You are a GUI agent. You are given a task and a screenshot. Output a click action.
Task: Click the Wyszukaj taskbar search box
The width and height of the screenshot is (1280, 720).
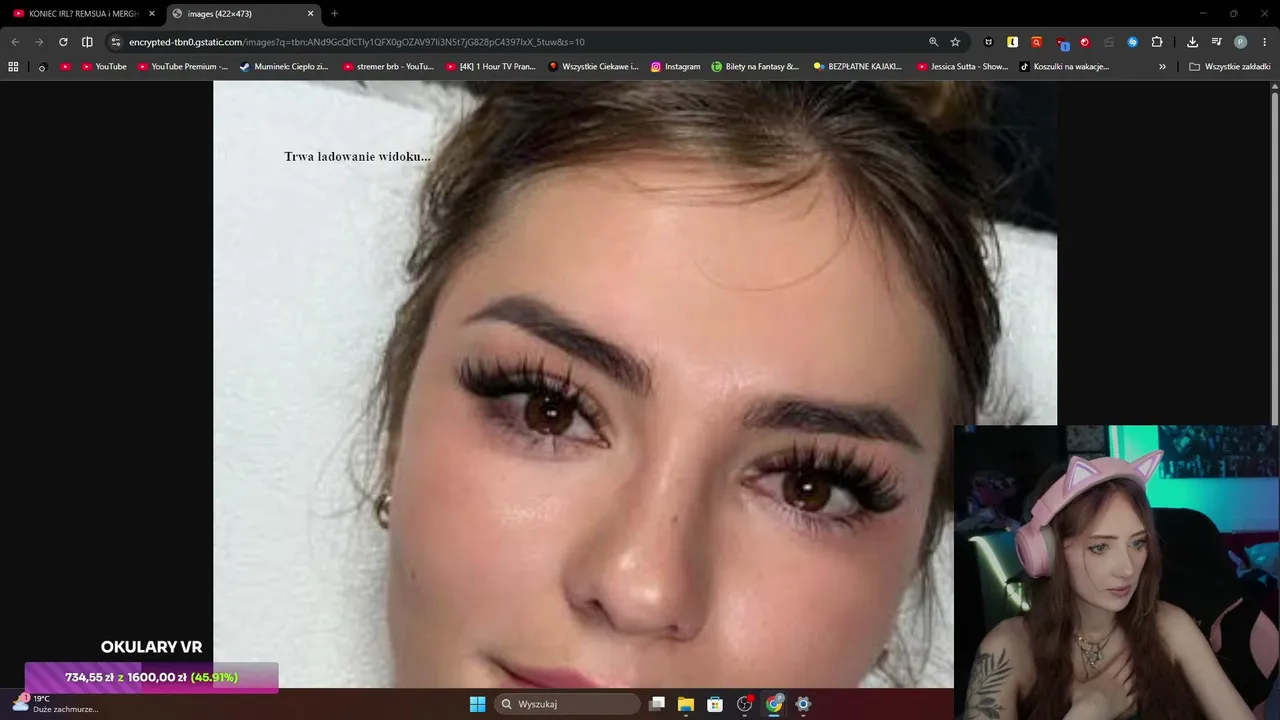pos(568,704)
